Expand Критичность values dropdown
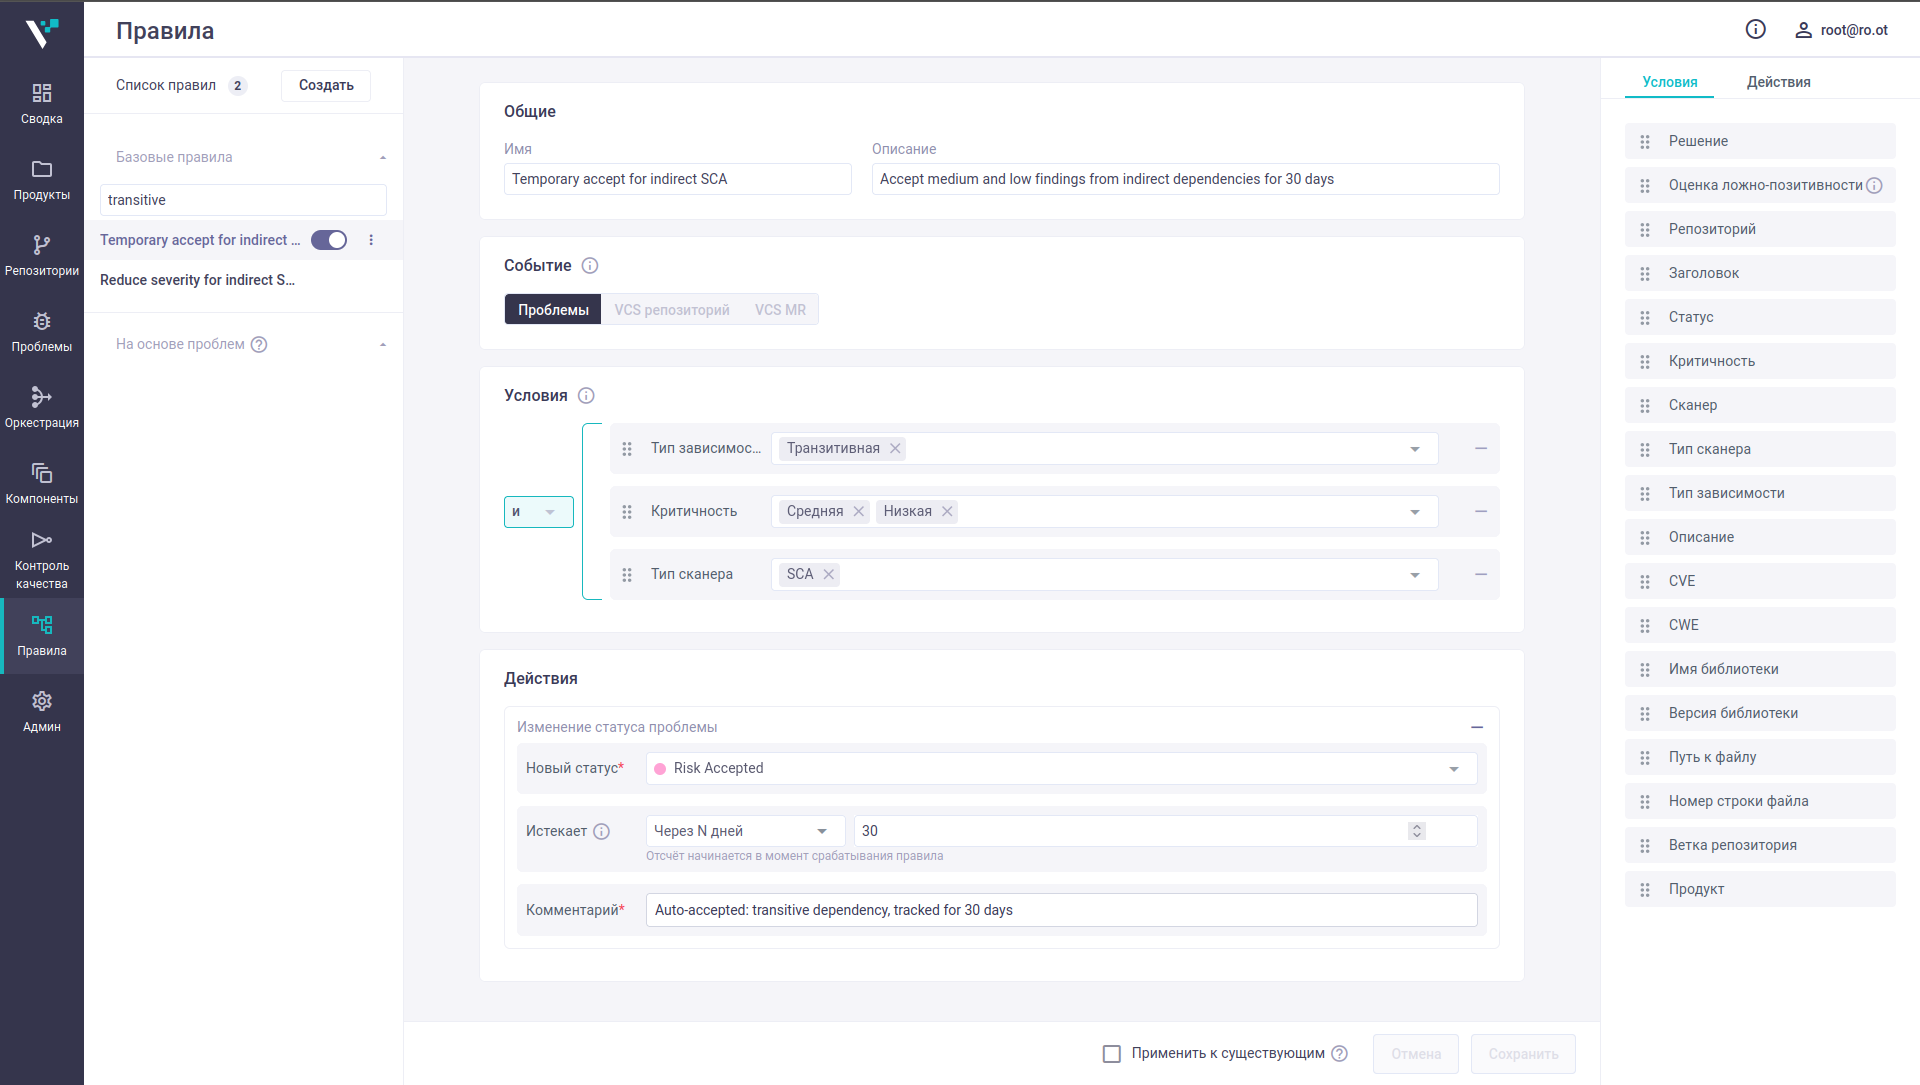The width and height of the screenshot is (1920, 1085). [1415, 512]
